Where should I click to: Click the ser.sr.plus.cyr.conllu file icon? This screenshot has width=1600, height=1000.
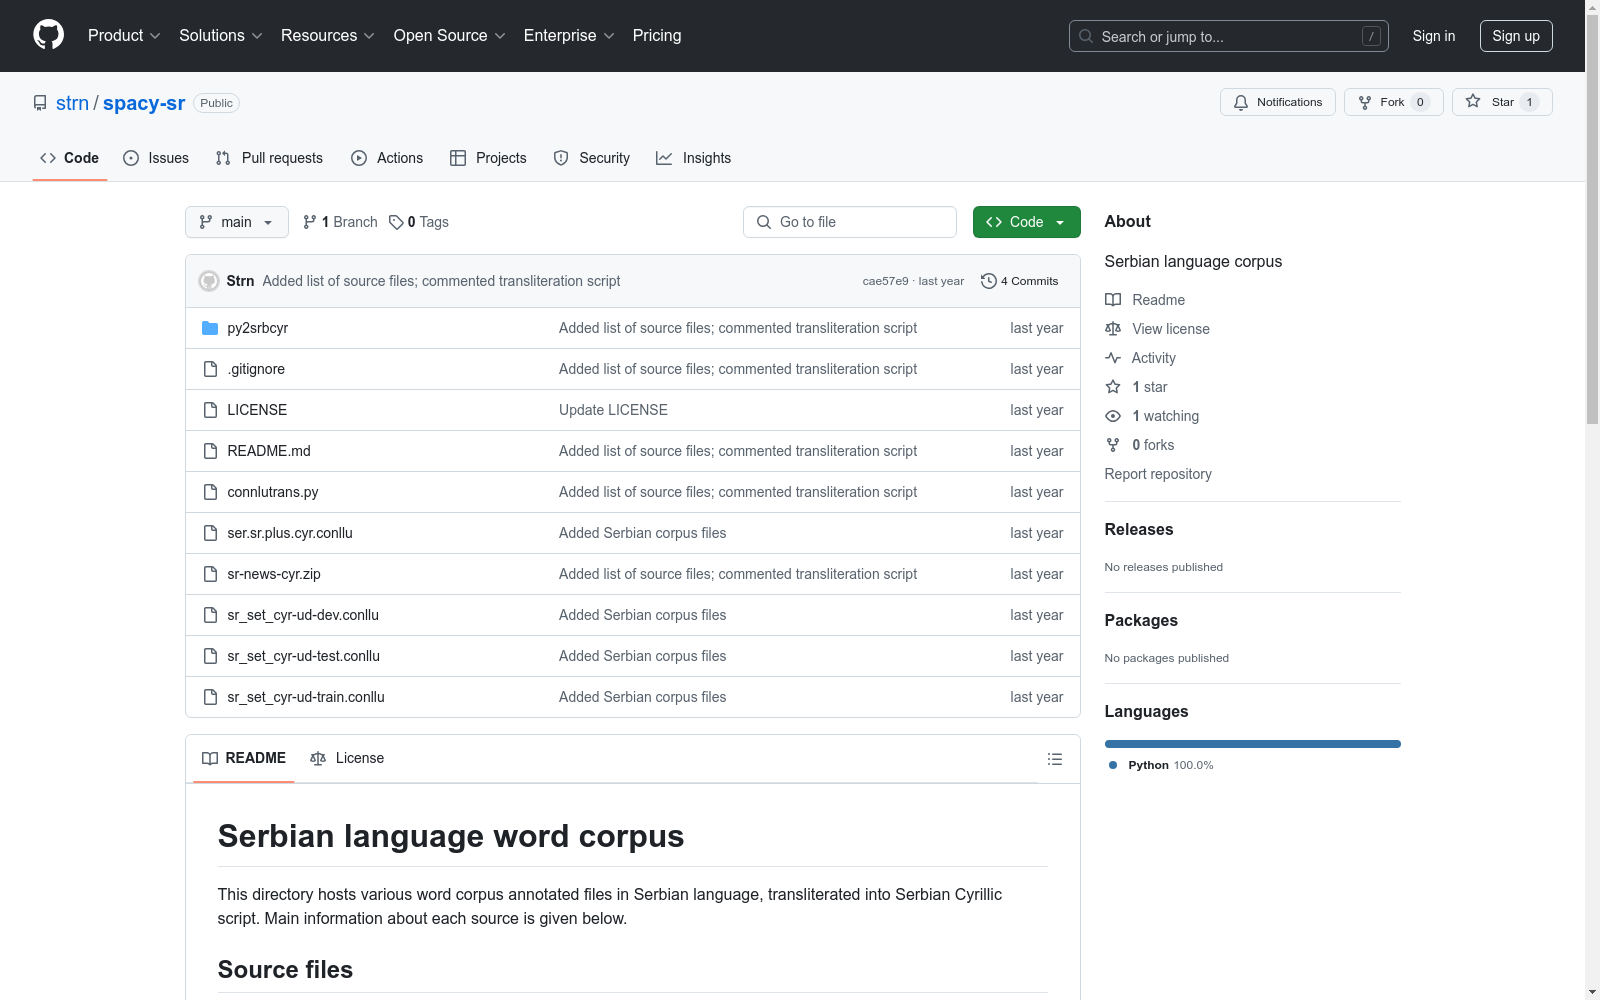(x=210, y=533)
